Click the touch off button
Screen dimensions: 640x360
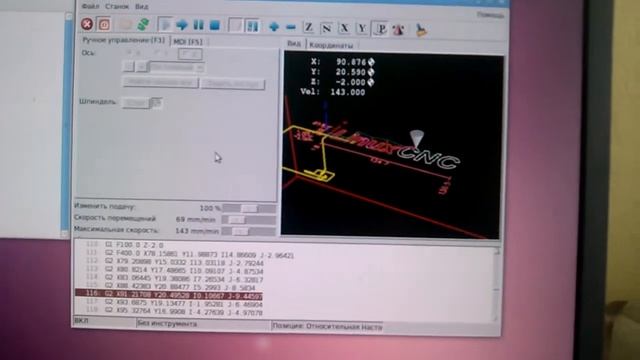point(233,84)
